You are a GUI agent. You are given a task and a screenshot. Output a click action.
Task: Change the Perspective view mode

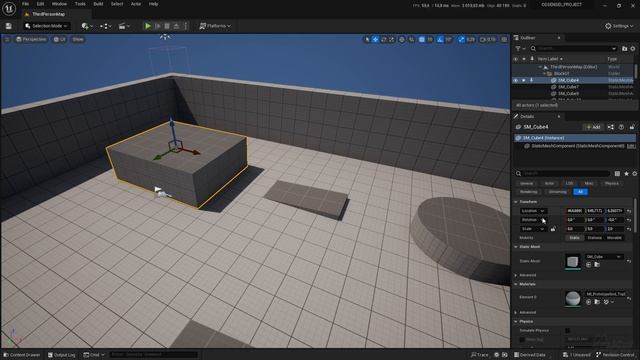pyautogui.click(x=31, y=39)
